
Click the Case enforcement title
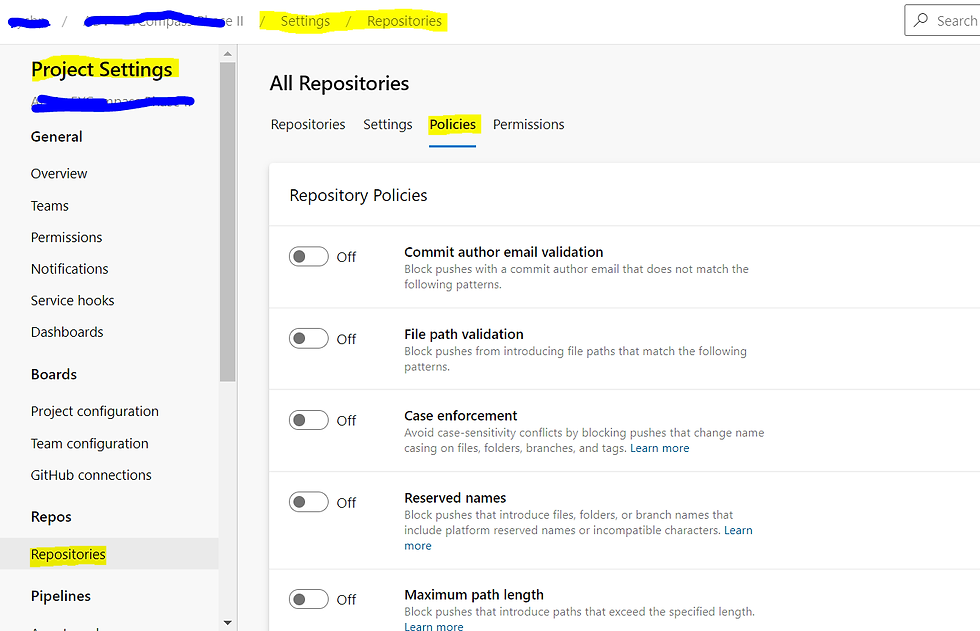tap(461, 416)
